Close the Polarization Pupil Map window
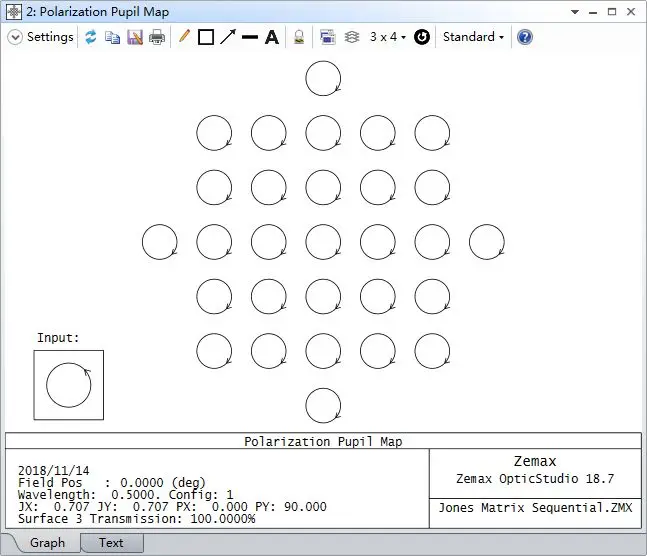The width and height of the screenshot is (647, 556). pyautogui.click(x=631, y=12)
